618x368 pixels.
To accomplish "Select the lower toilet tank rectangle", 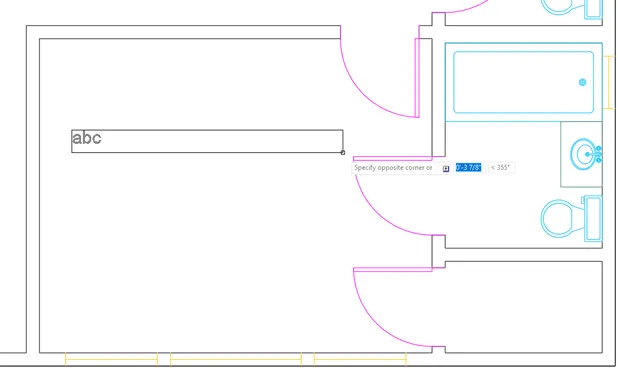I will (592, 219).
